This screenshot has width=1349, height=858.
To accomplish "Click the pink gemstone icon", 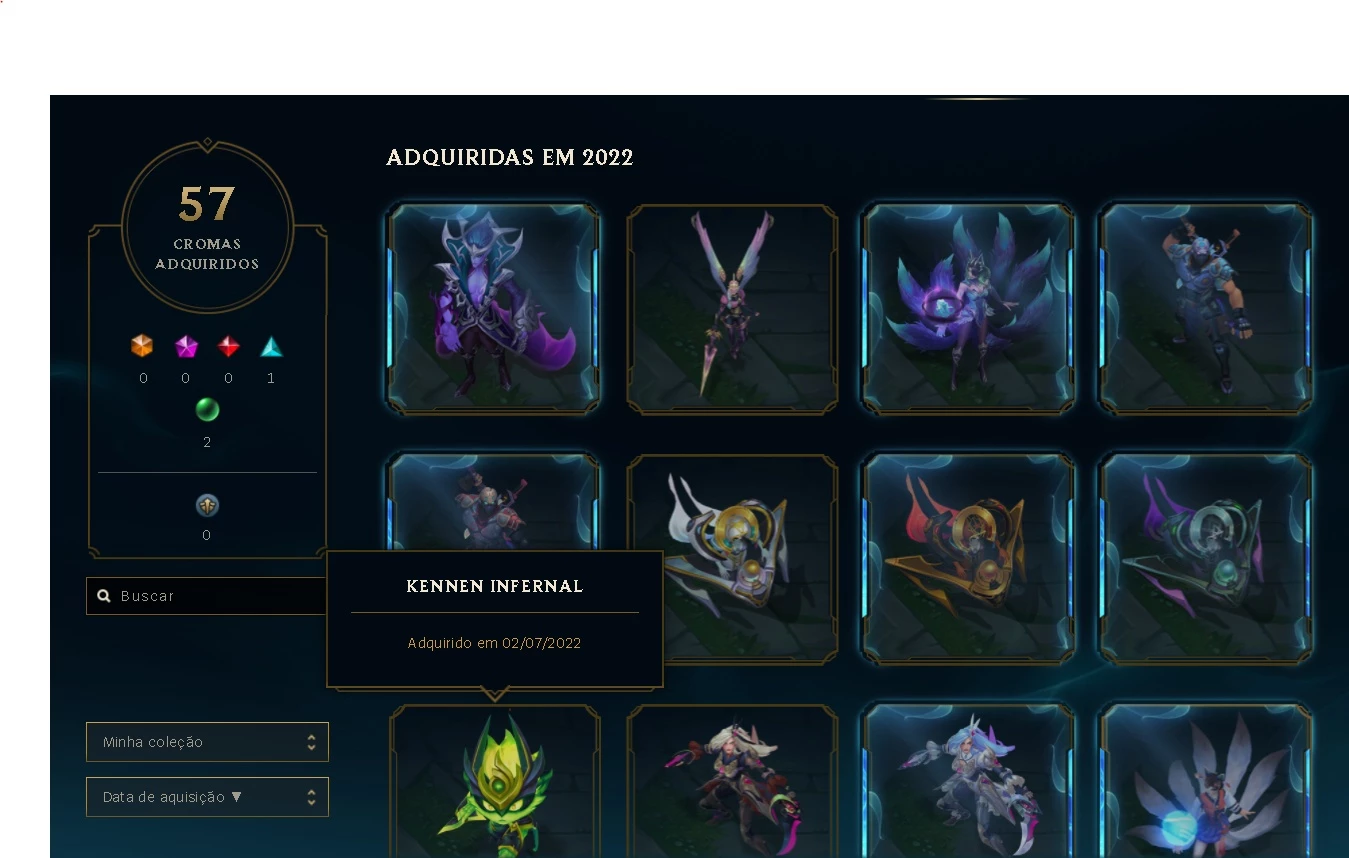I will (186, 346).
